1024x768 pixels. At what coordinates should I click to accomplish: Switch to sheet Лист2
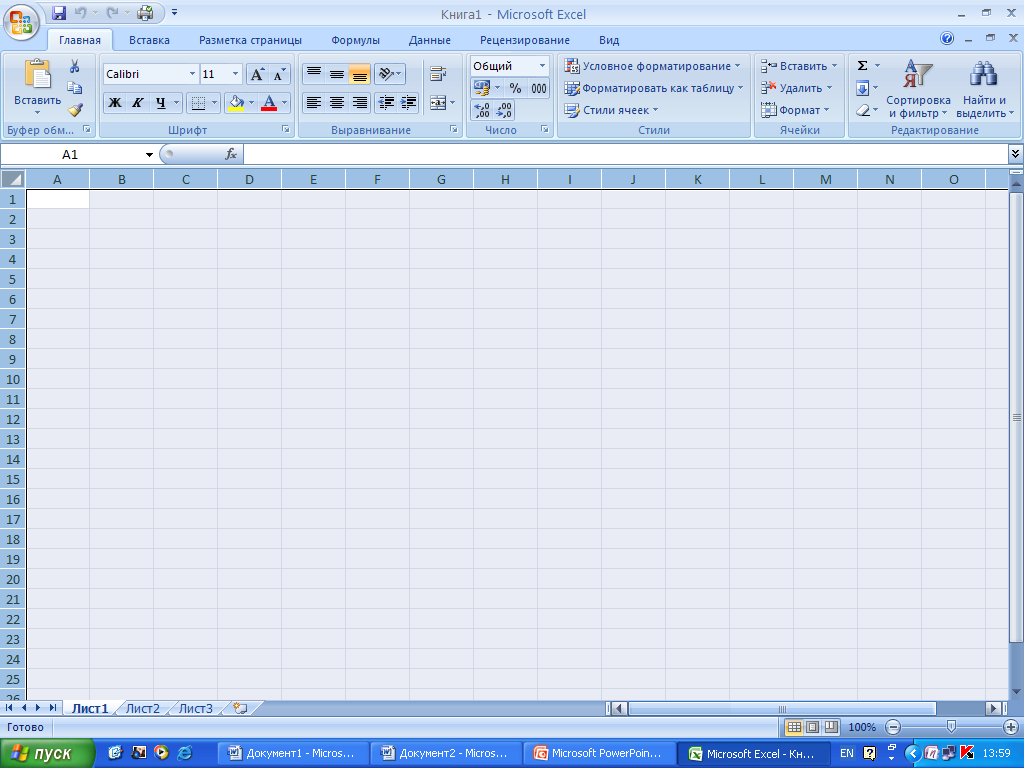click(142, 709)
